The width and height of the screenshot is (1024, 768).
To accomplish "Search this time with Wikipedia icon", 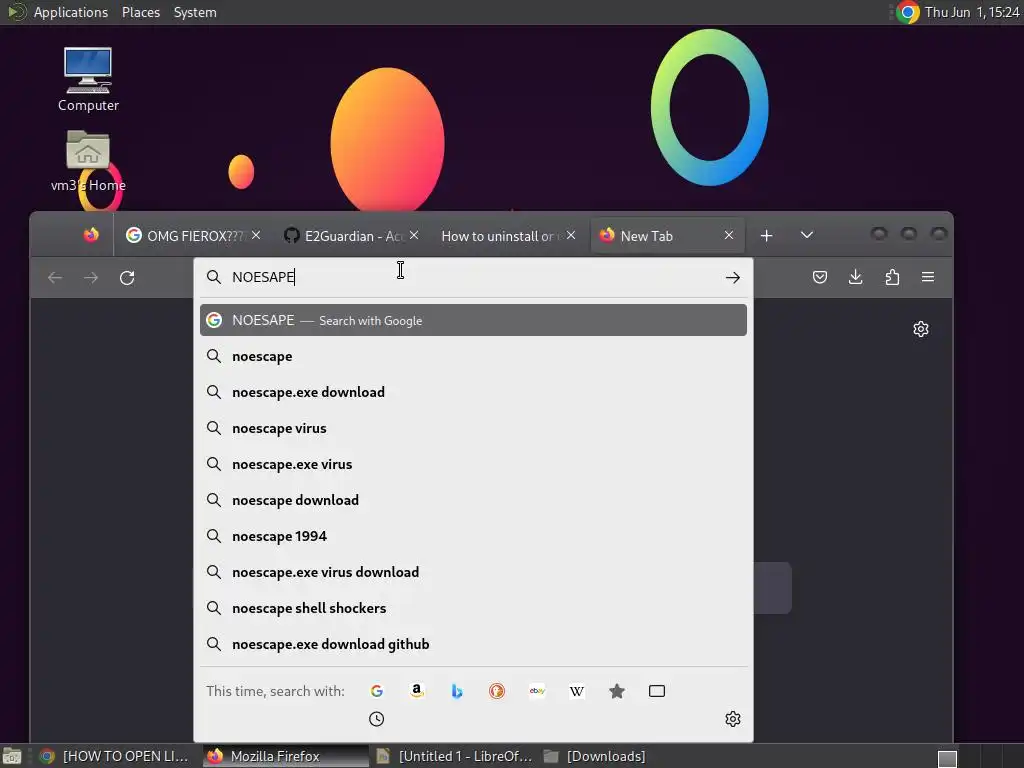I will coord(577,691).
